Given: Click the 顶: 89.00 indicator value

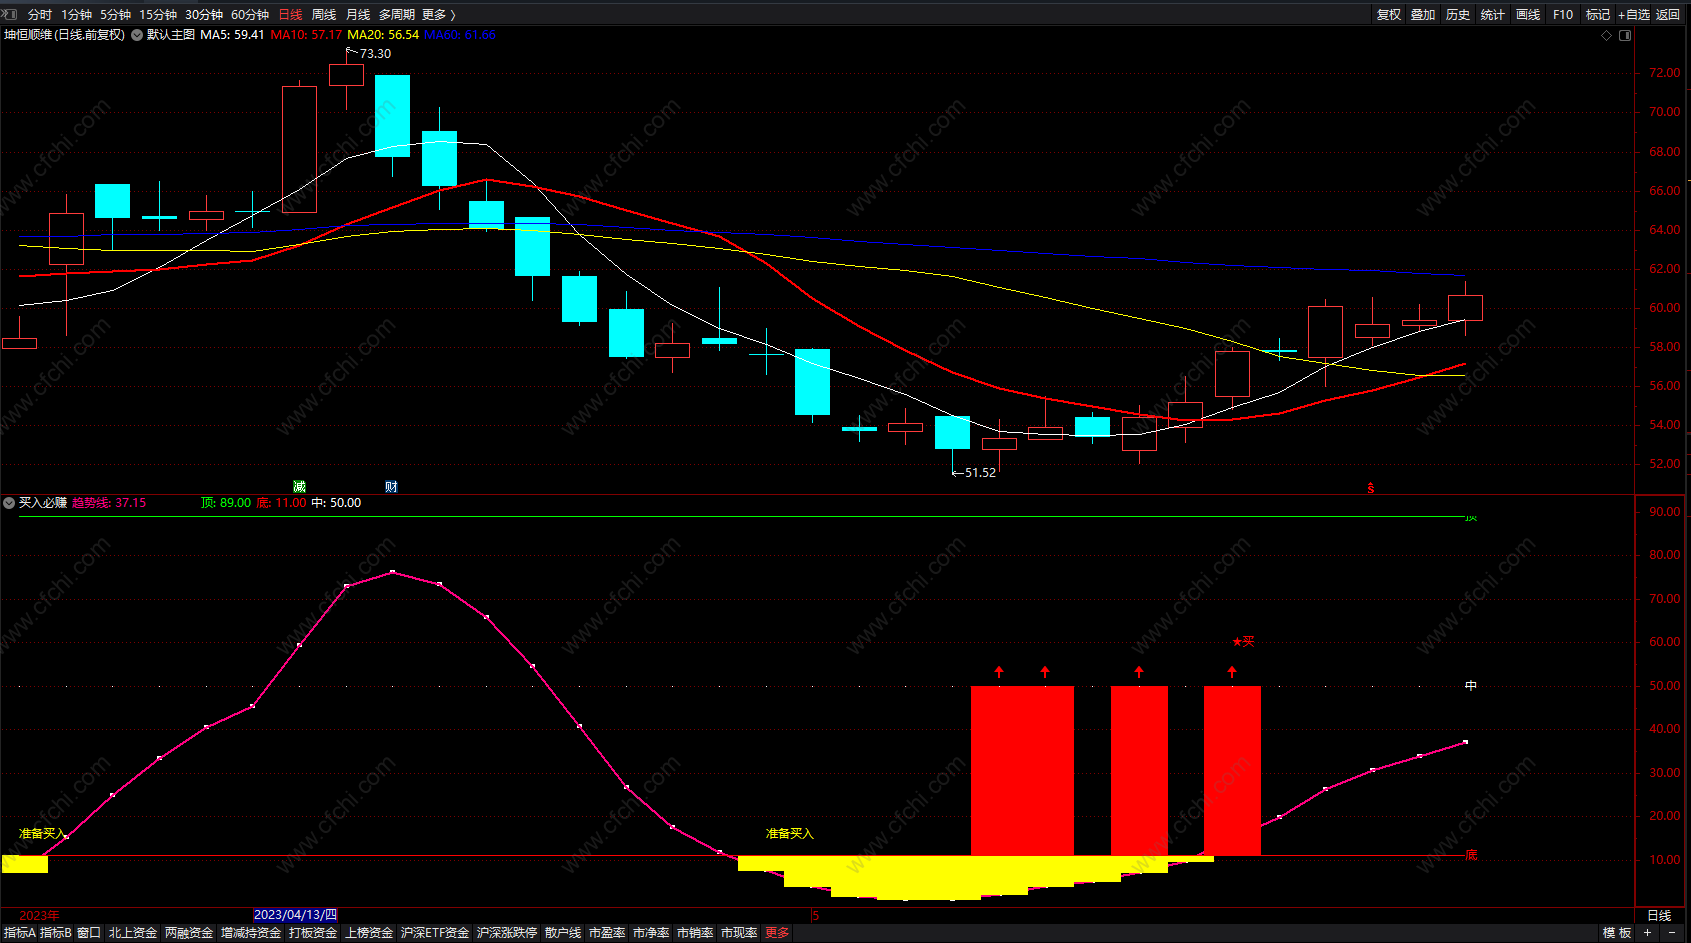Looking at the screenshot, I should [x=226, y=503].
